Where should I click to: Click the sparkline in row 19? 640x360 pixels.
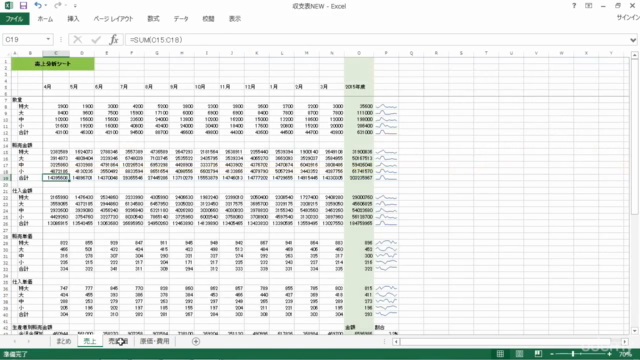point(386,178)
